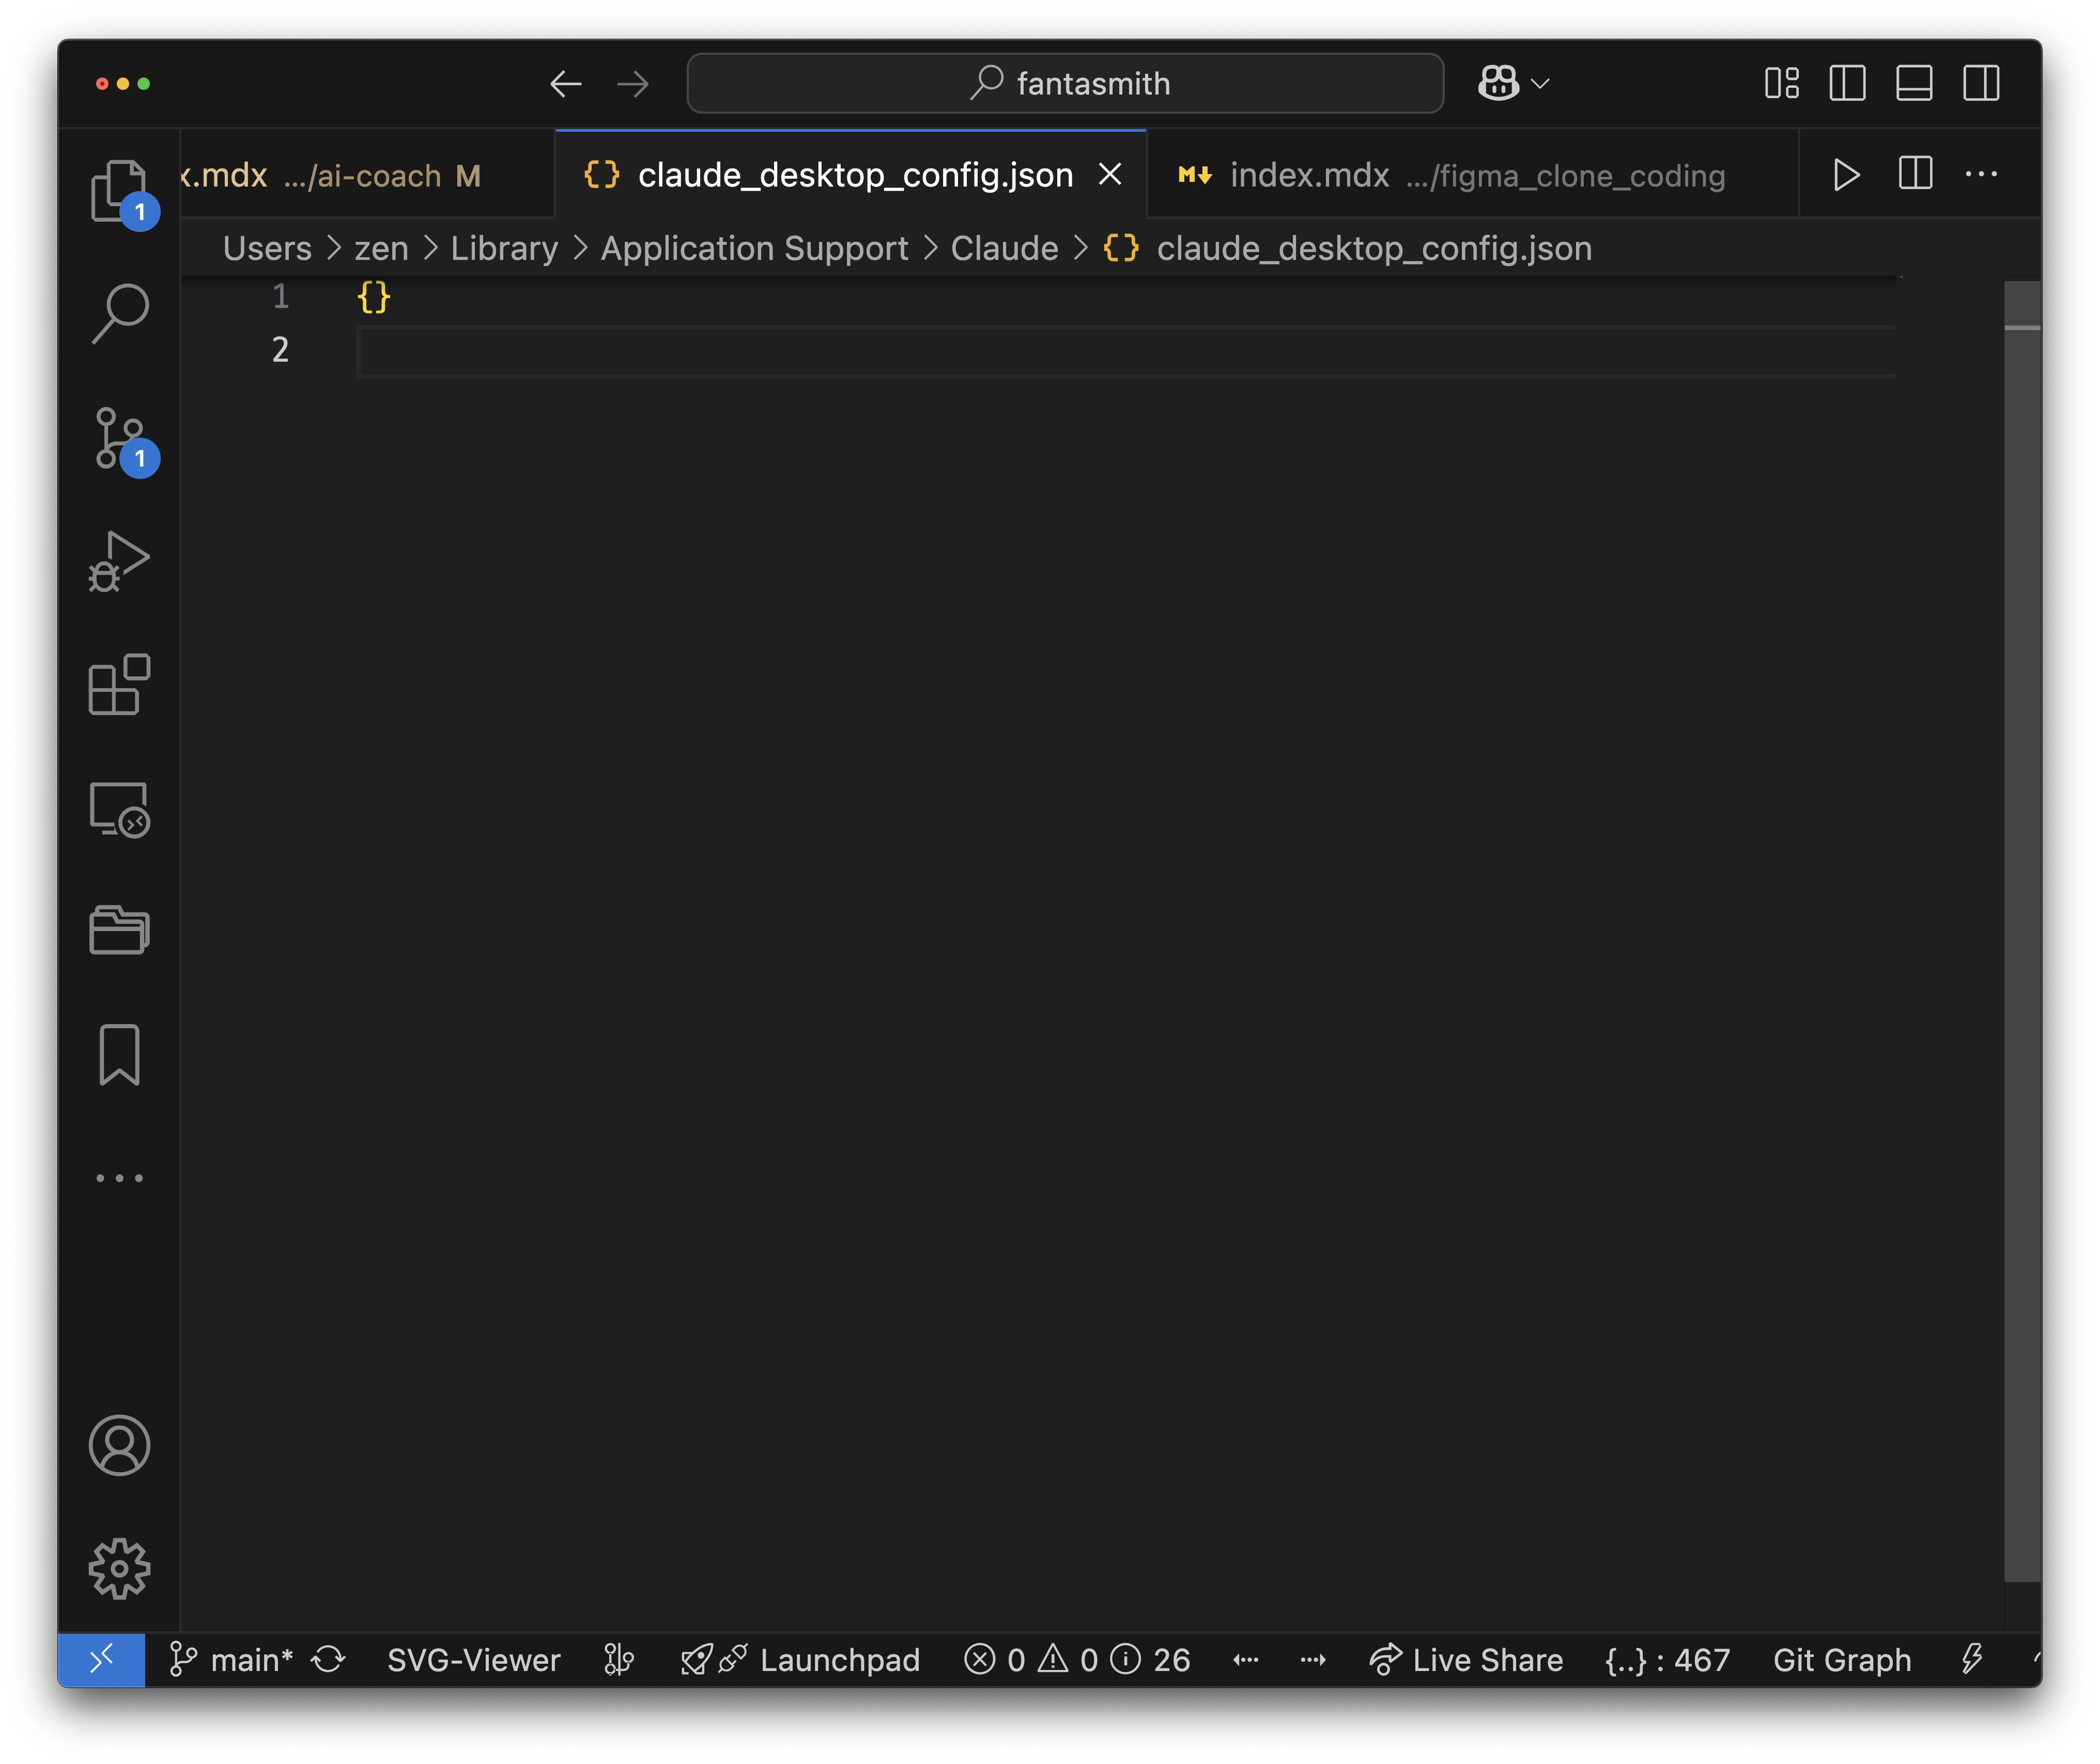Open the claude_desktop_config.json breadcrumb
The image size is (2100, 1764).
(x=1348, y=248)
